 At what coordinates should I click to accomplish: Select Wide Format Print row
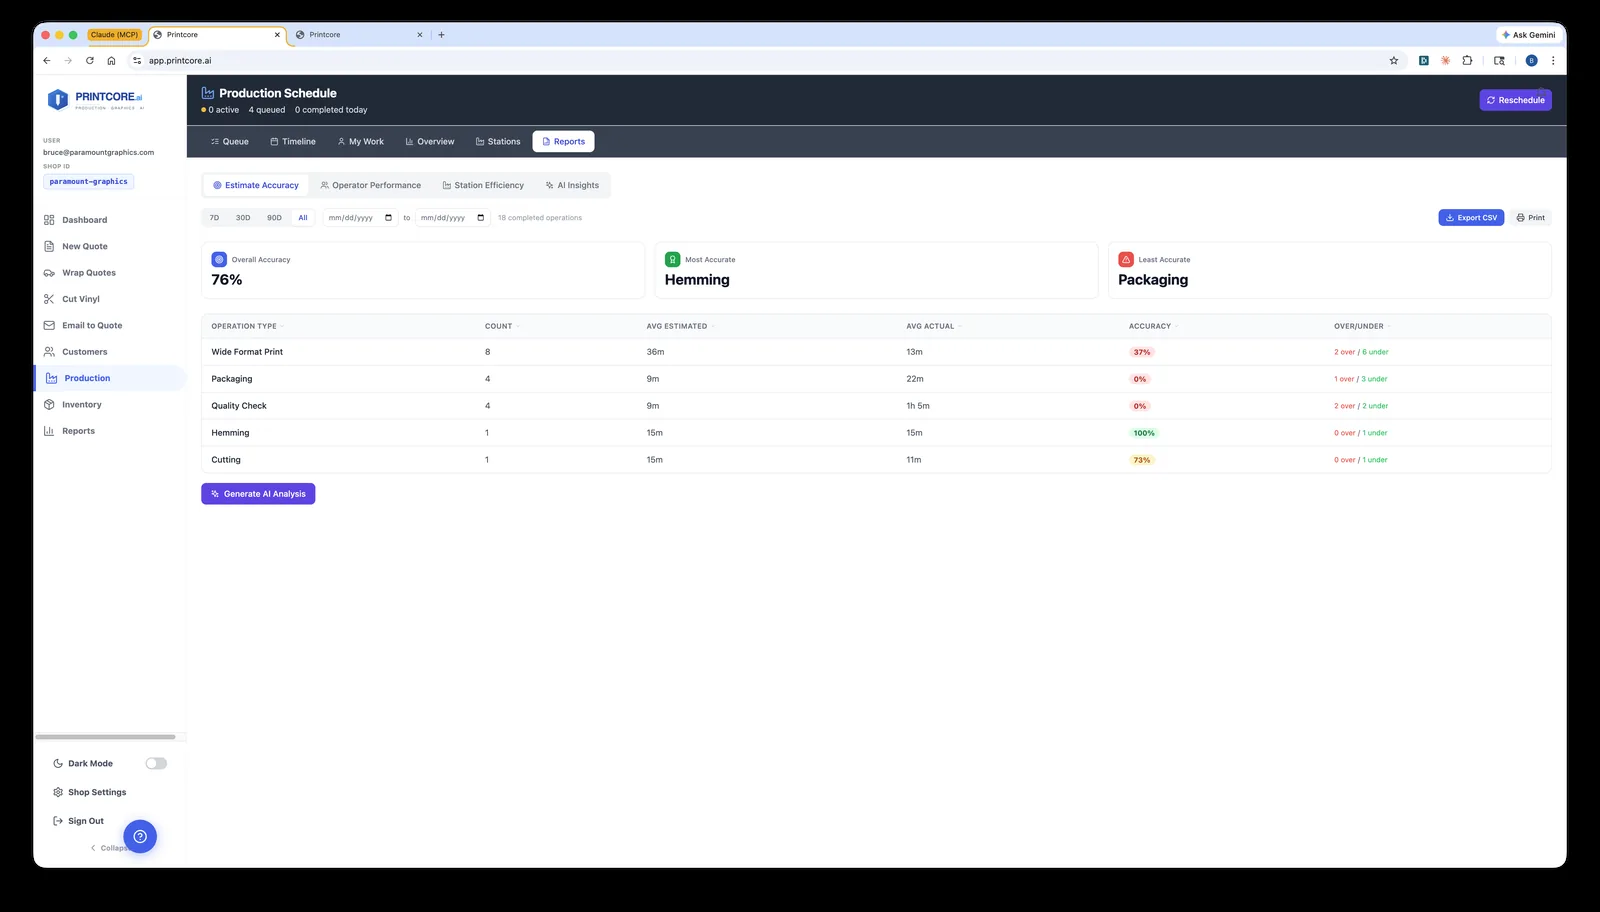click(876, 352)
